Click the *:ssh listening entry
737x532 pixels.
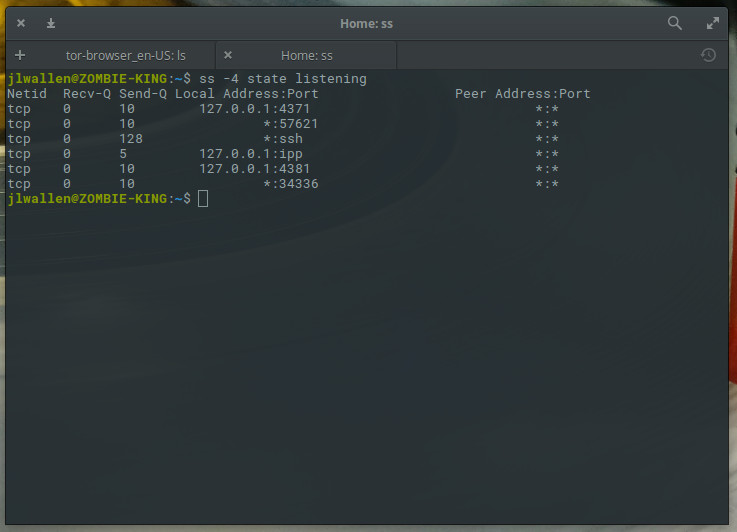tap(282, 138)
